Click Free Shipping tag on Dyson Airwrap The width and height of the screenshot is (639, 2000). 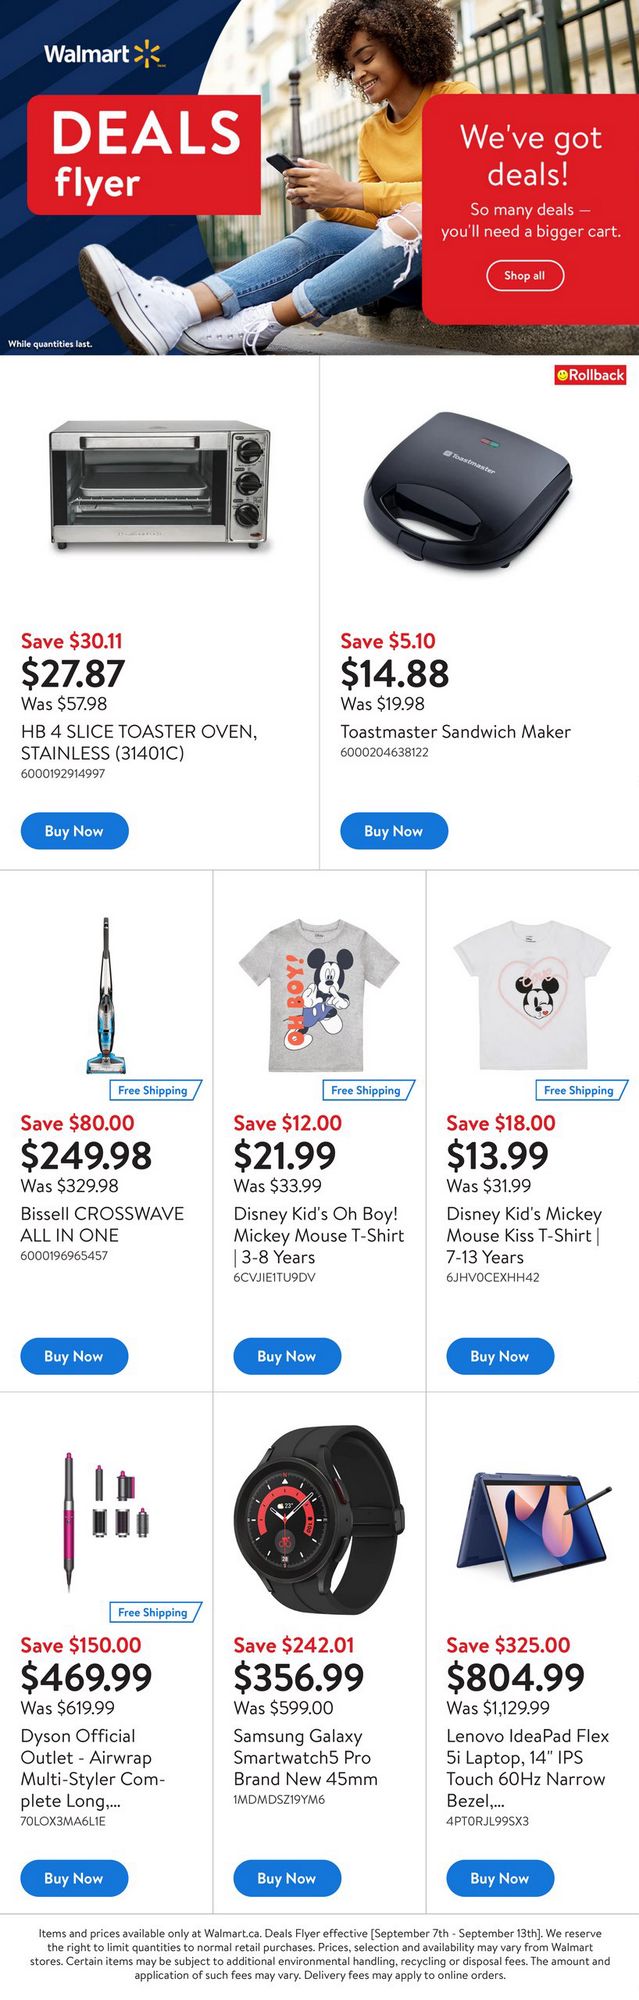155,1612
